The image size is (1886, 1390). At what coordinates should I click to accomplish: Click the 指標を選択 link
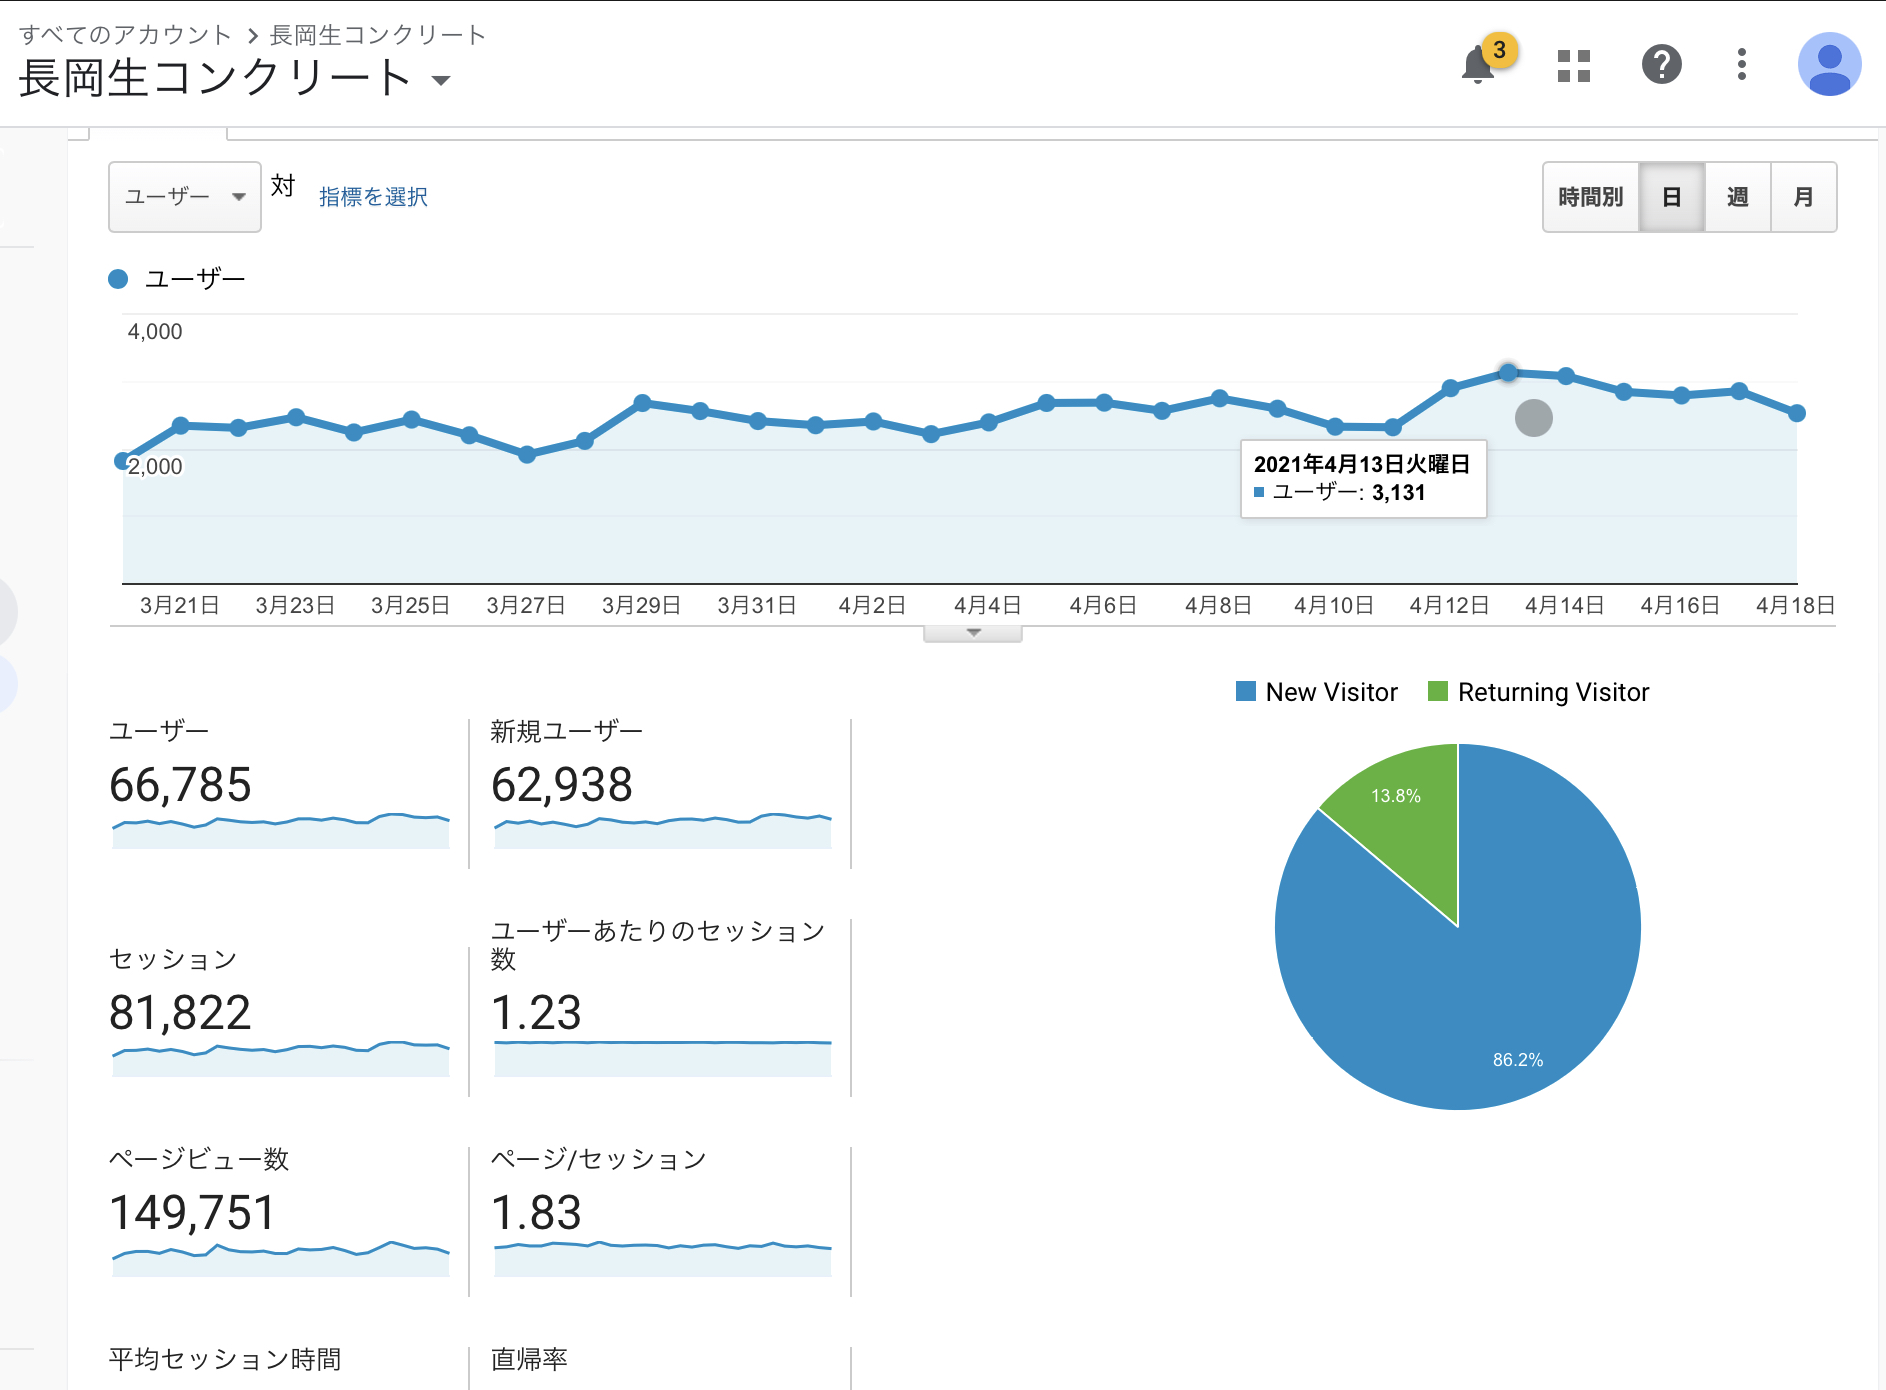tap(373, 197)
